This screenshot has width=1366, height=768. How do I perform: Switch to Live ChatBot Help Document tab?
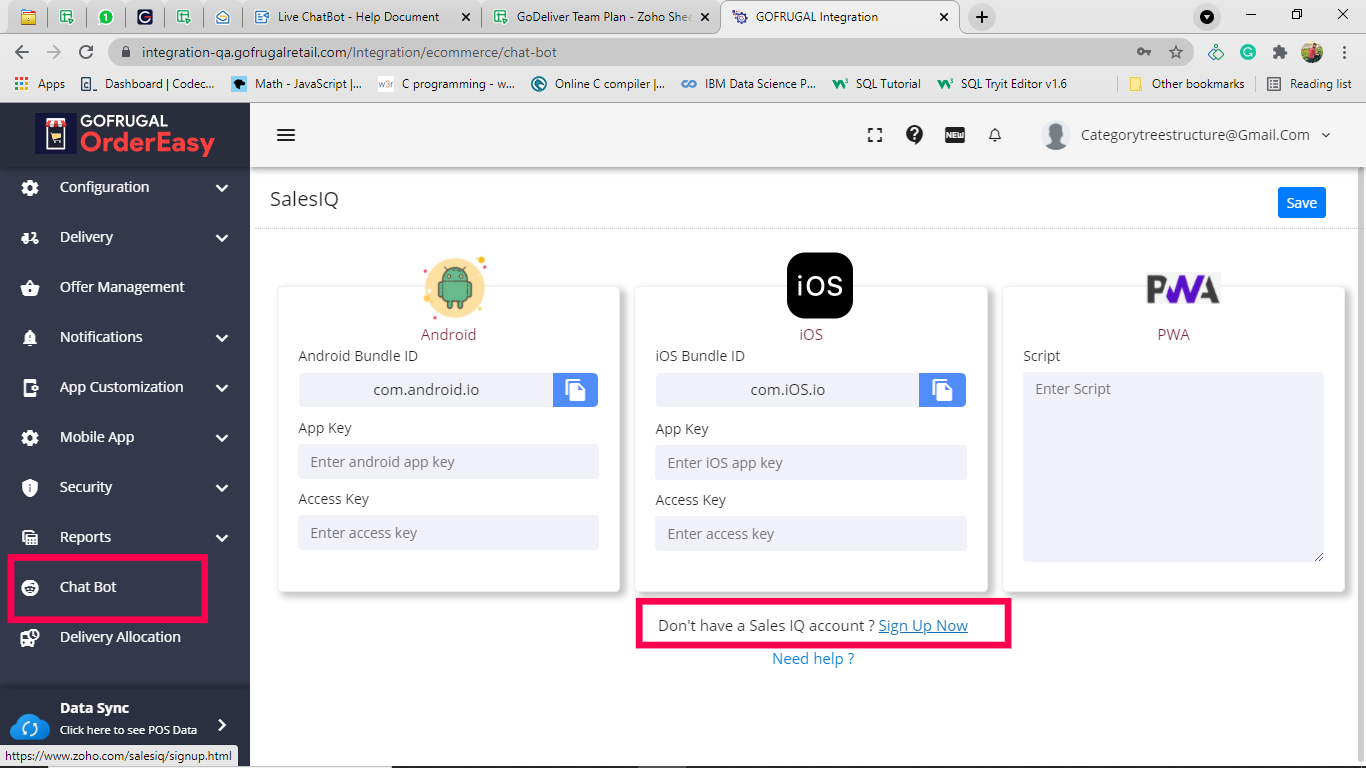(x=360, y=17)
